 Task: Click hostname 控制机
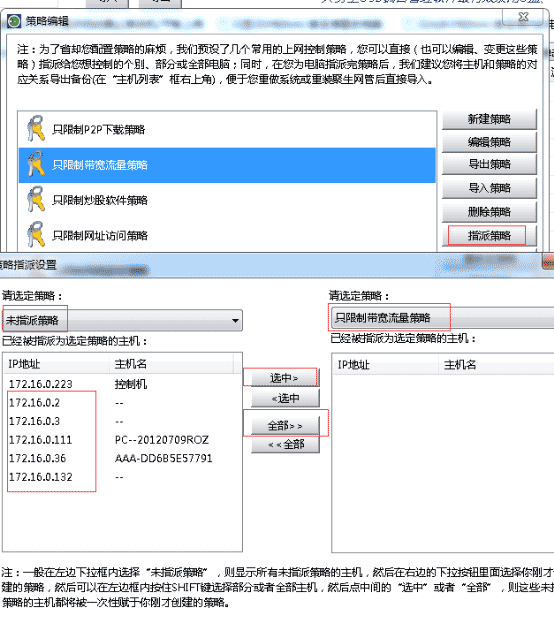131,384
